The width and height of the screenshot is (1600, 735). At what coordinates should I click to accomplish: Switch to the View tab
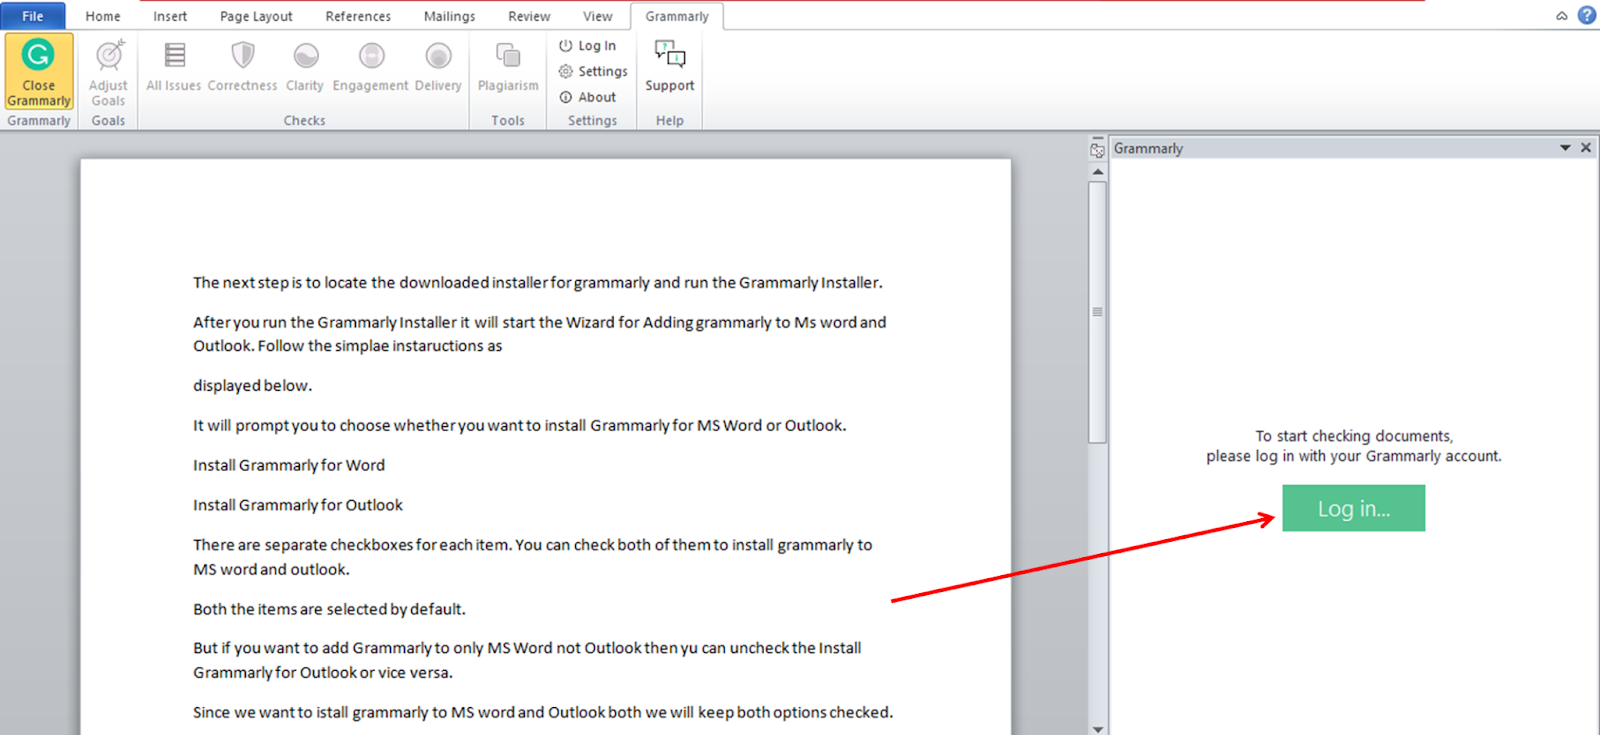(x=598, y=16)
